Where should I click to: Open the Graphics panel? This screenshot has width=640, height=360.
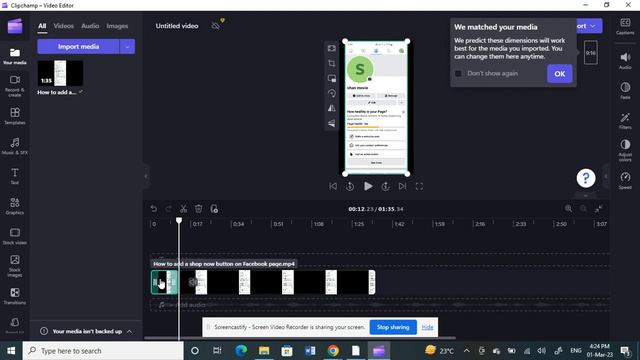point(15,206)
